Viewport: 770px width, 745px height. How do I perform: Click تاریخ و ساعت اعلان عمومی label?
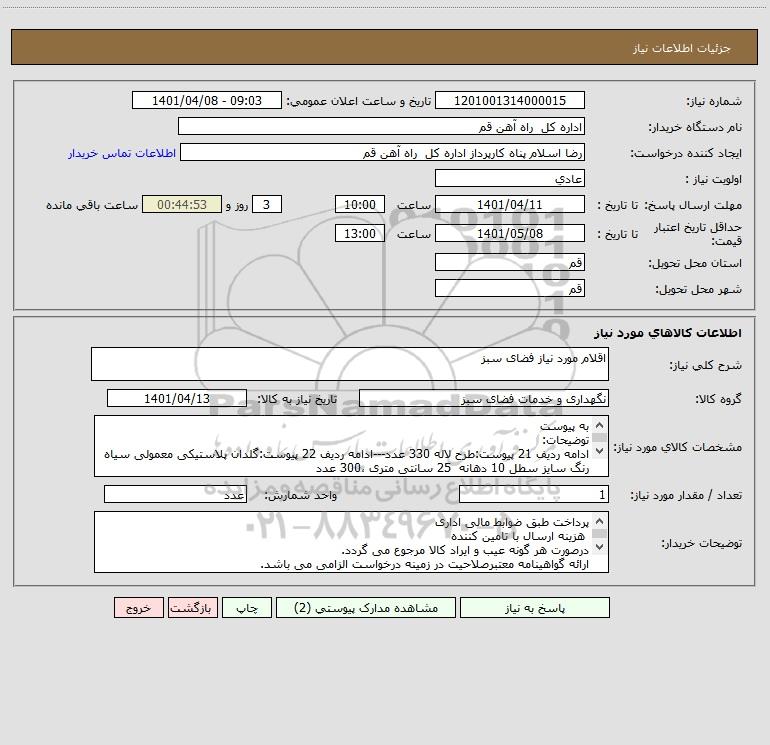pos(358,101)
